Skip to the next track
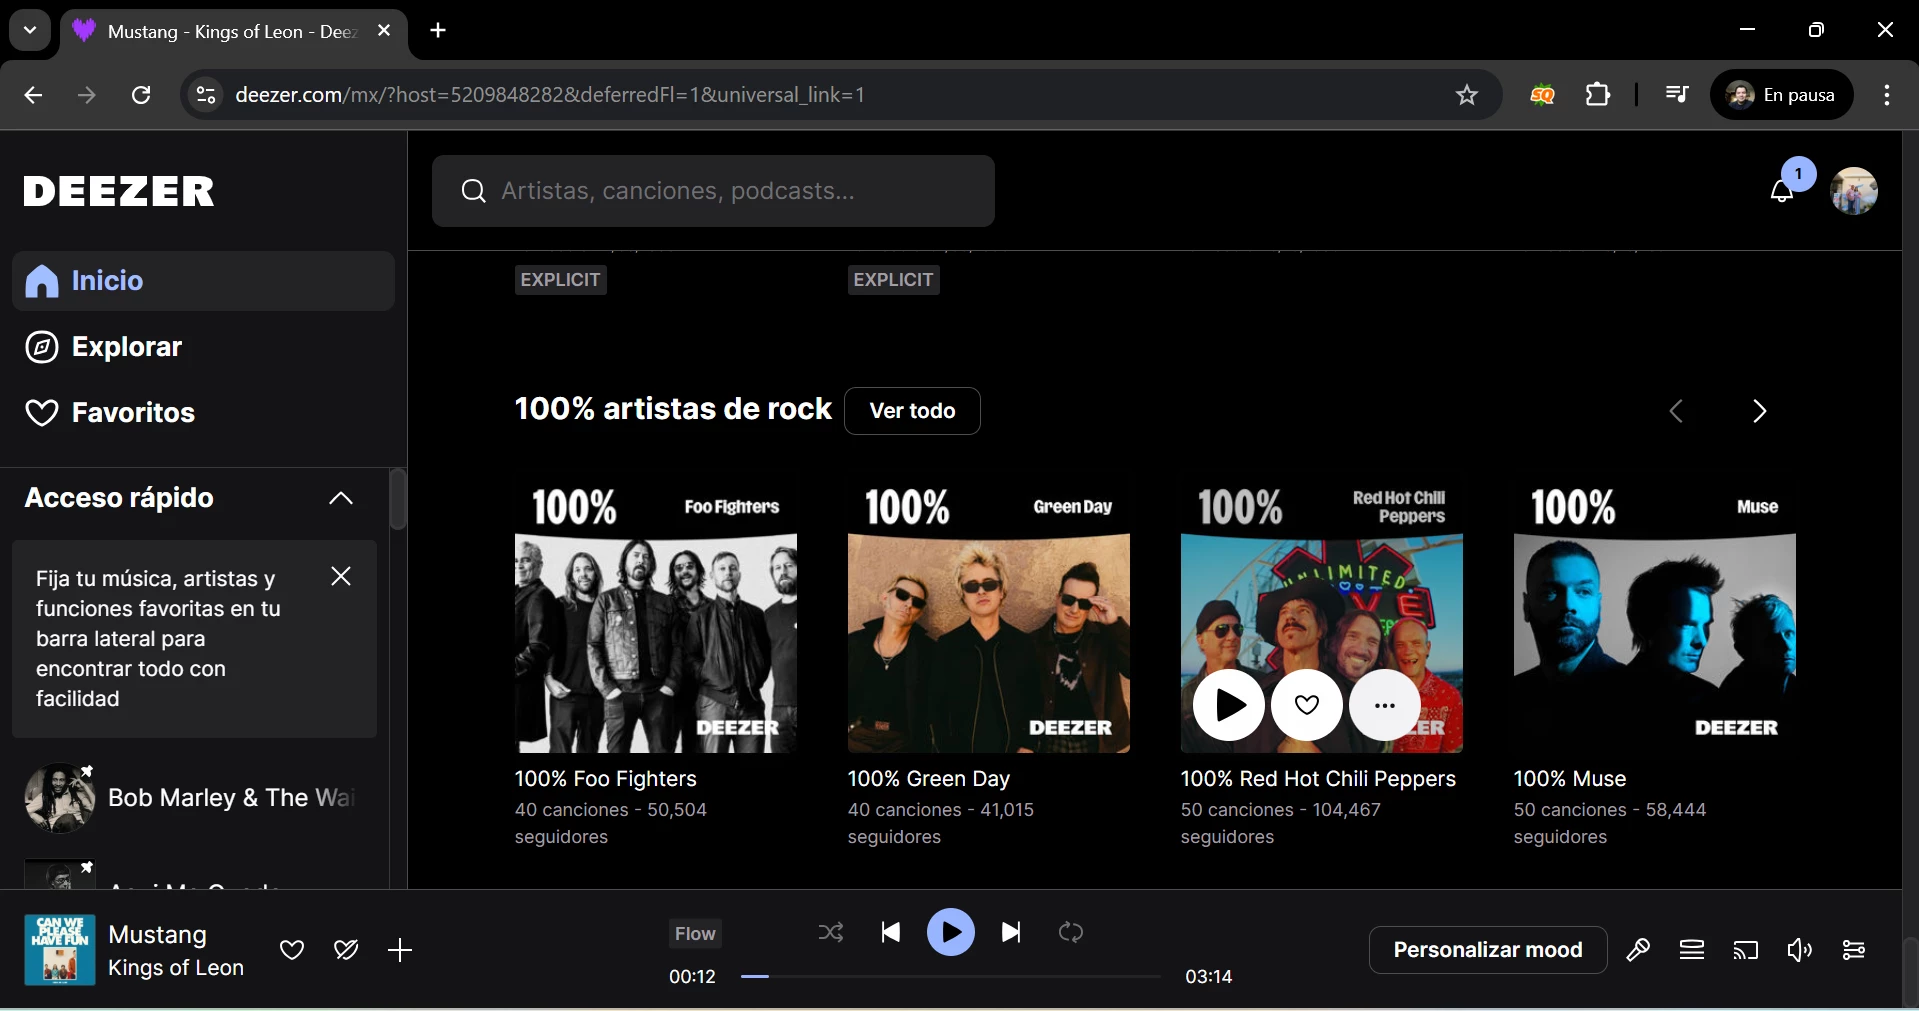Screen dimensions: 1919x1011 click(1011, 933)
